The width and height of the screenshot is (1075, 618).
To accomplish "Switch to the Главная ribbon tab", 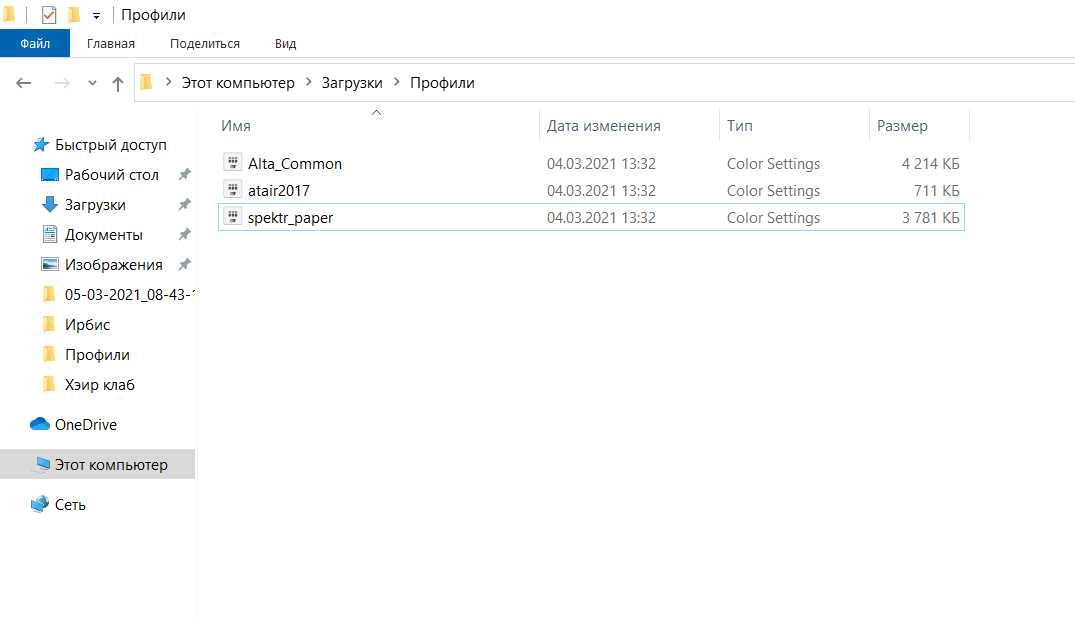I will [111, 44].
